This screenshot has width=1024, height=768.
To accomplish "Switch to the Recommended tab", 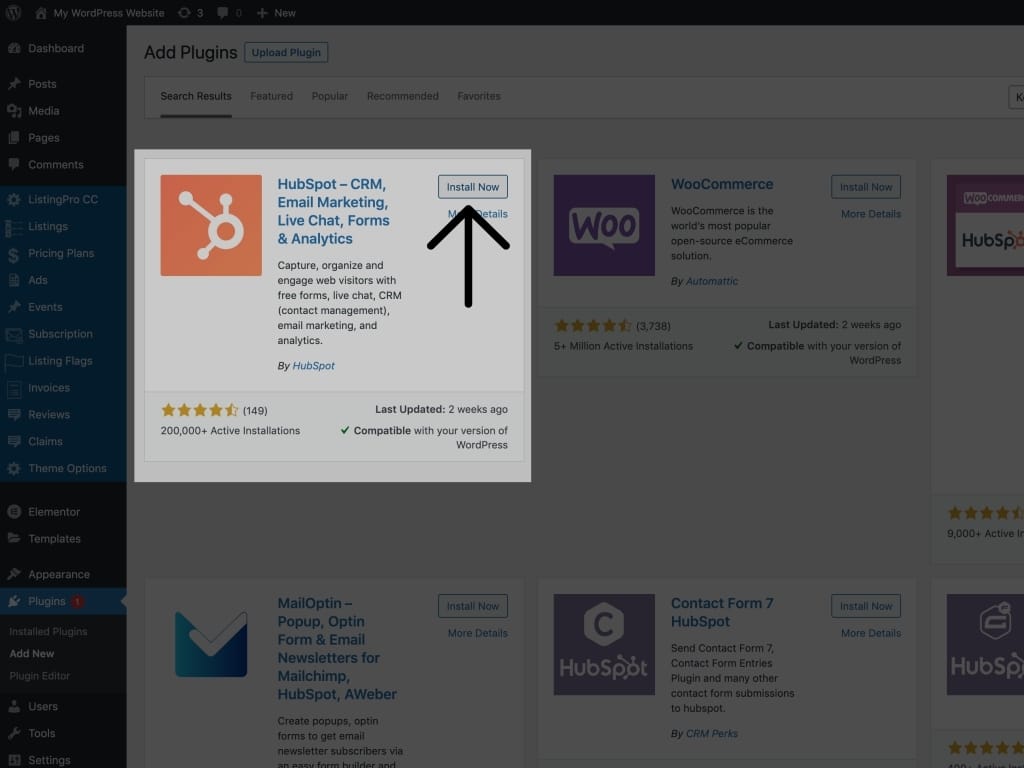I will 403,96.
